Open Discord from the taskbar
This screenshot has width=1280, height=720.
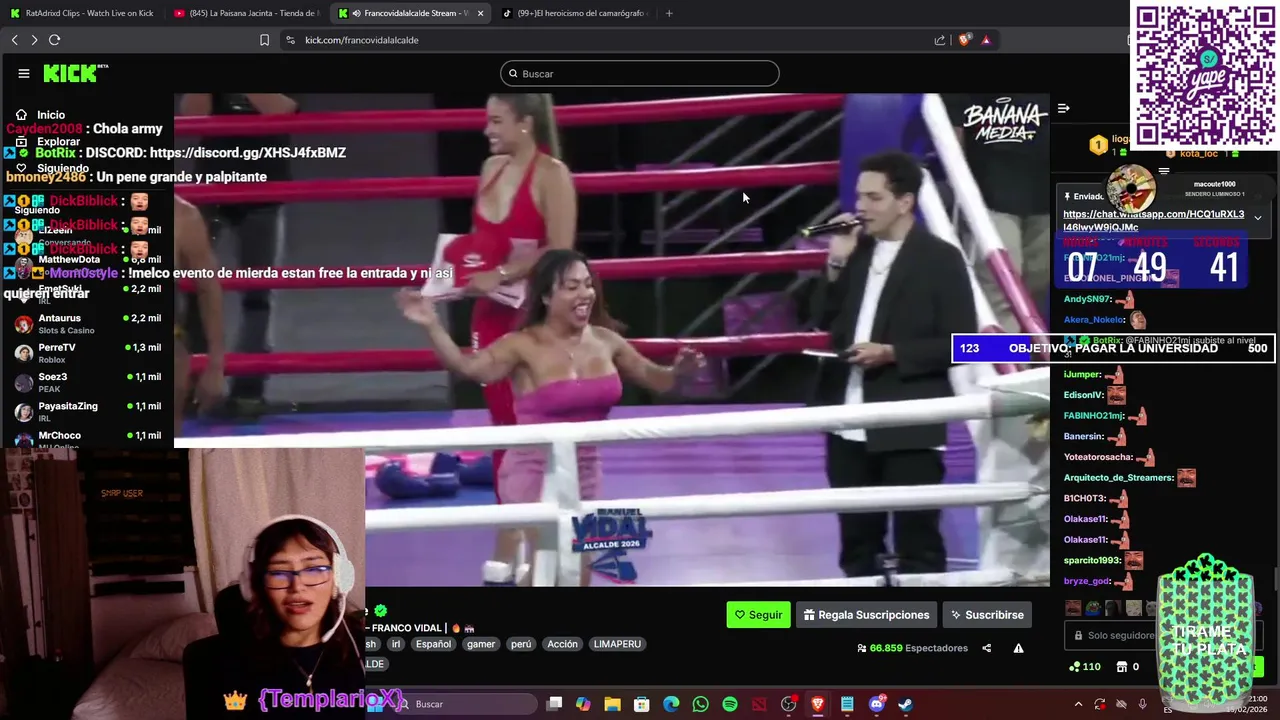click(877, 704)
